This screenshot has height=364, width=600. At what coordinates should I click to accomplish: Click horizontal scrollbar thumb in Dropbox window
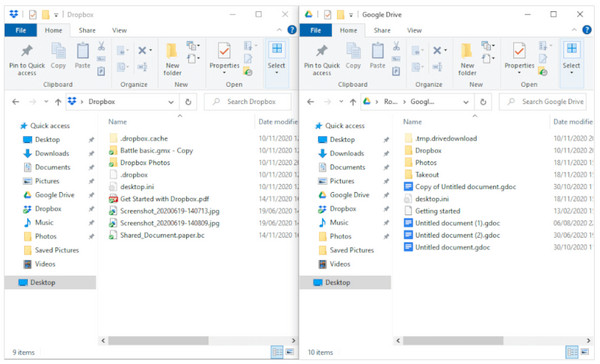click(158, 340)
